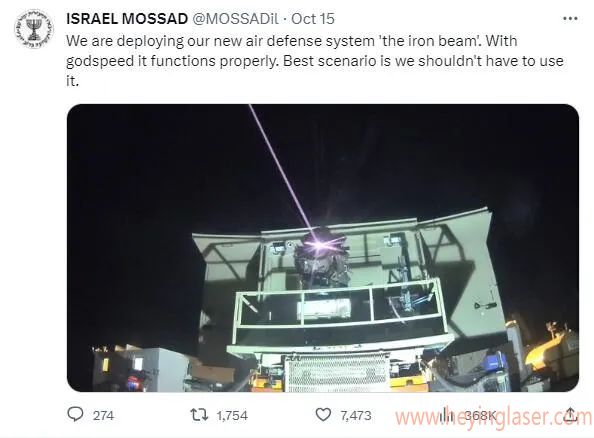Select the tweet text about the iron beam
The image size is (594, 438).
click(x=315, y=61)
